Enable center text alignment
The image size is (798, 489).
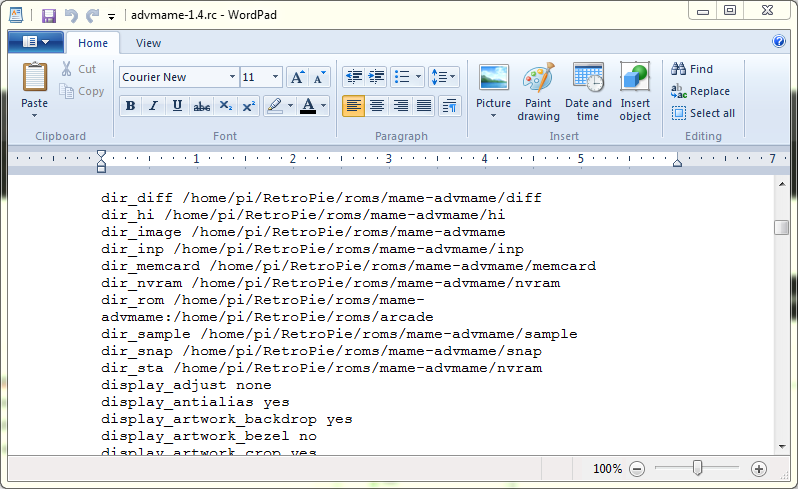(x=377, y=106)
